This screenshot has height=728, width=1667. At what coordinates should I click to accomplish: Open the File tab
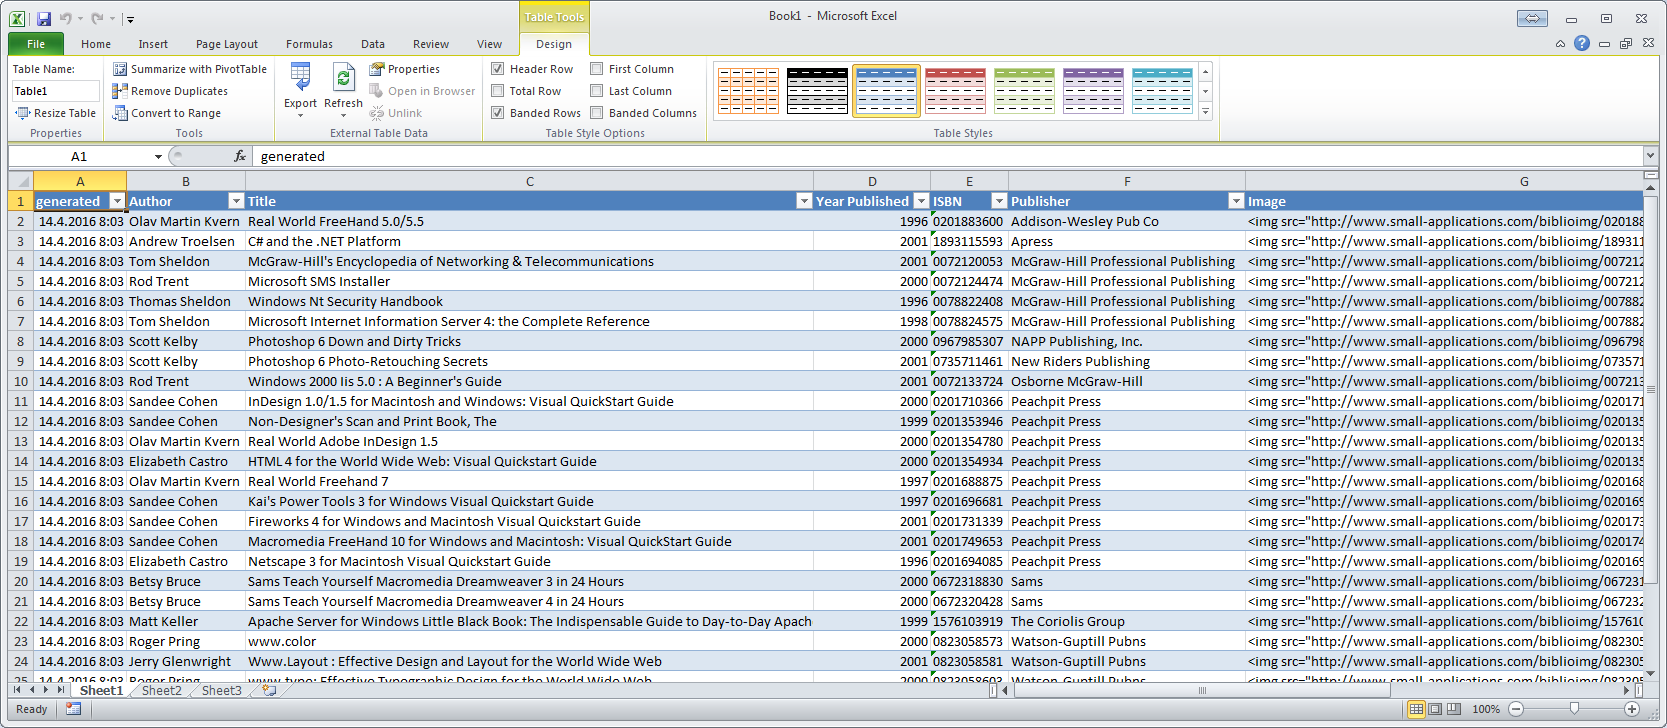tap(36, 44)
